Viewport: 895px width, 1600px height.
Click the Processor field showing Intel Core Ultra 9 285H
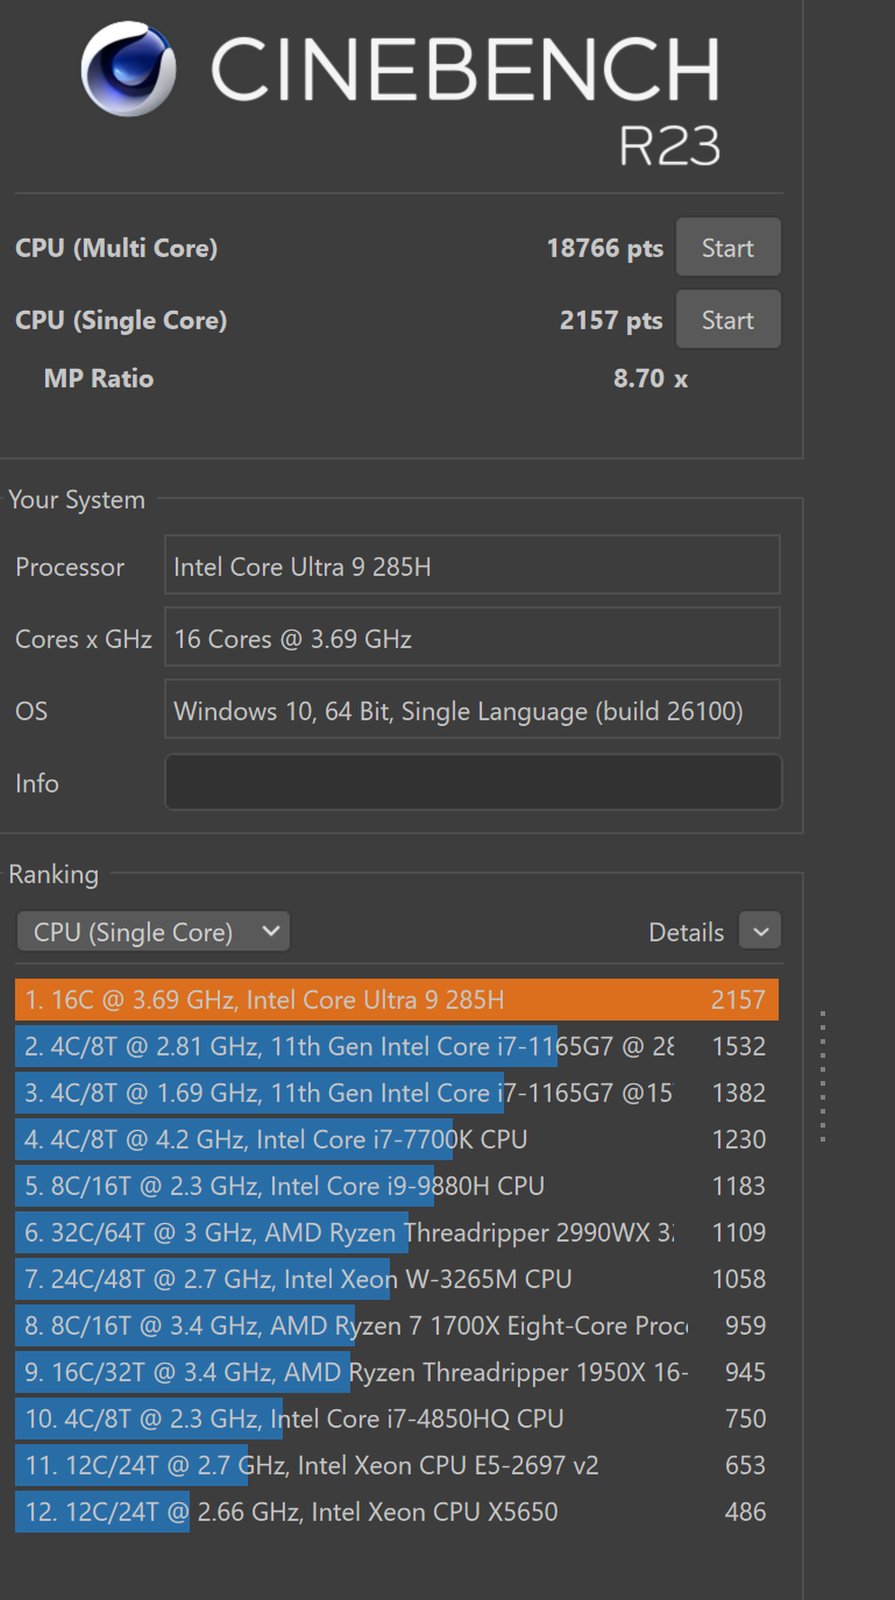472,566
